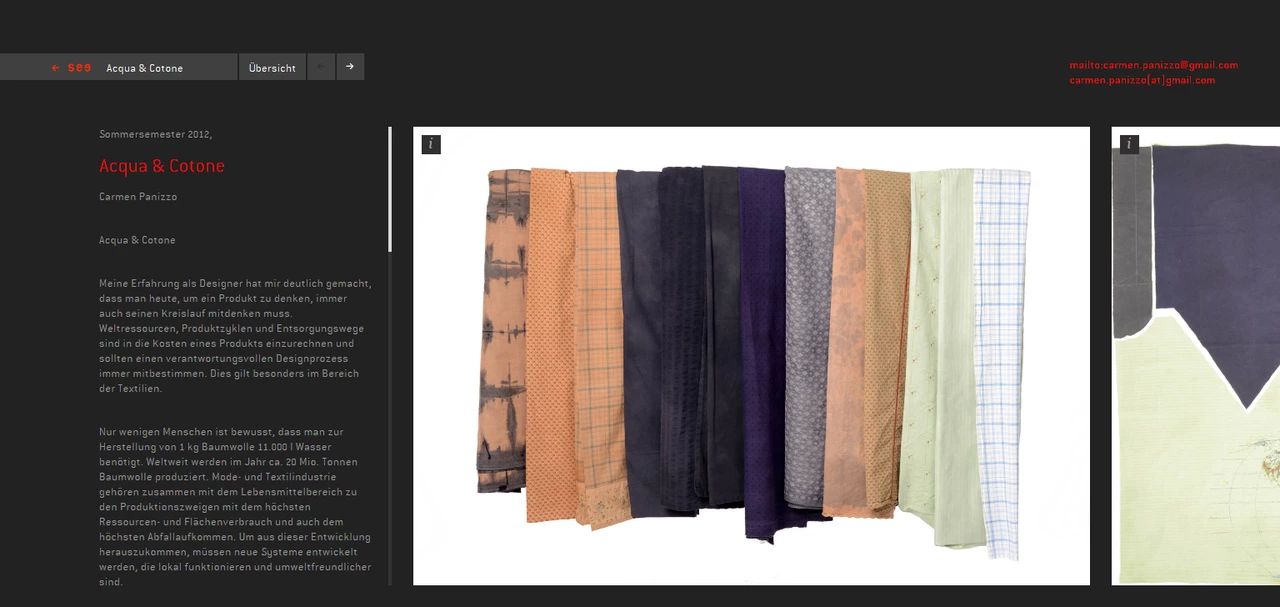Image resolution: width=1280 pixels, height=607 pixels.
Task: Click the paragraph starting 'Nur wenigen Menschen'
Action: pos(235,506)
